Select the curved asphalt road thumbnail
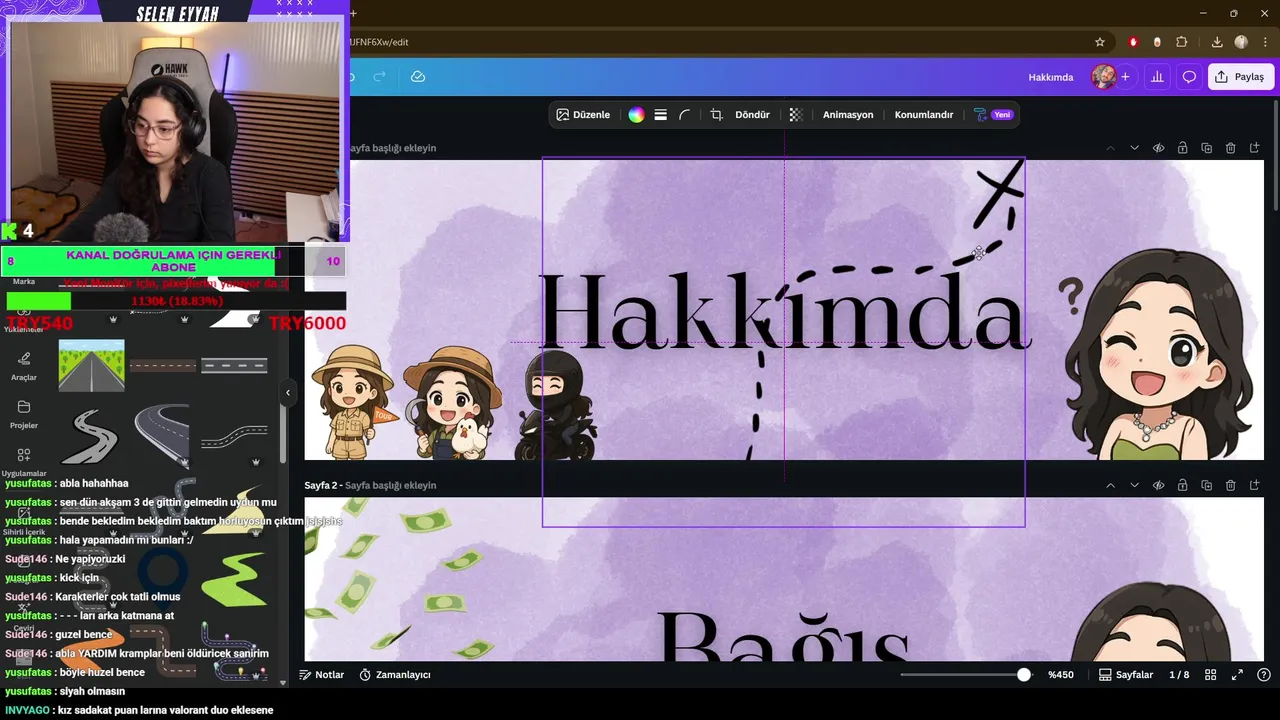1280x720 pixels. coord(162,435)
